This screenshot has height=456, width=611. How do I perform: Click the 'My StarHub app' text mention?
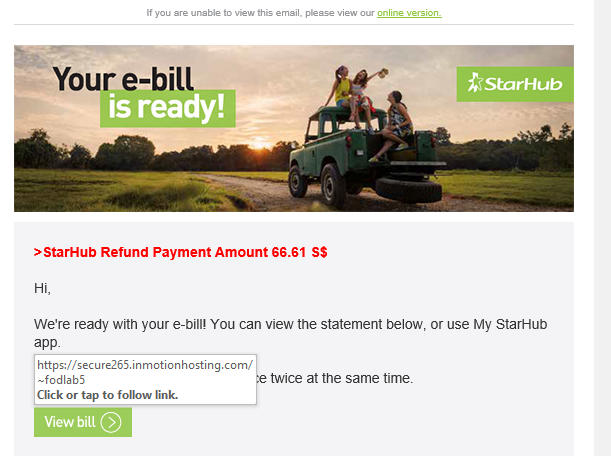(290, 333)
